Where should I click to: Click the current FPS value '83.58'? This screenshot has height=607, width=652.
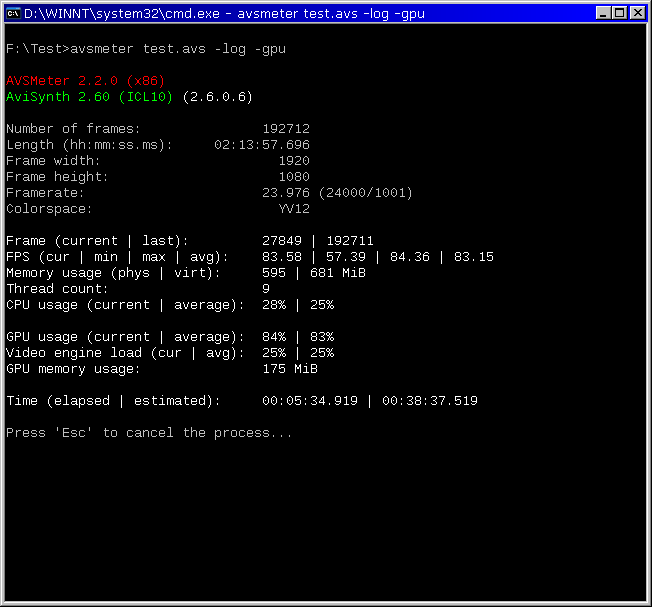coord(282,257)
